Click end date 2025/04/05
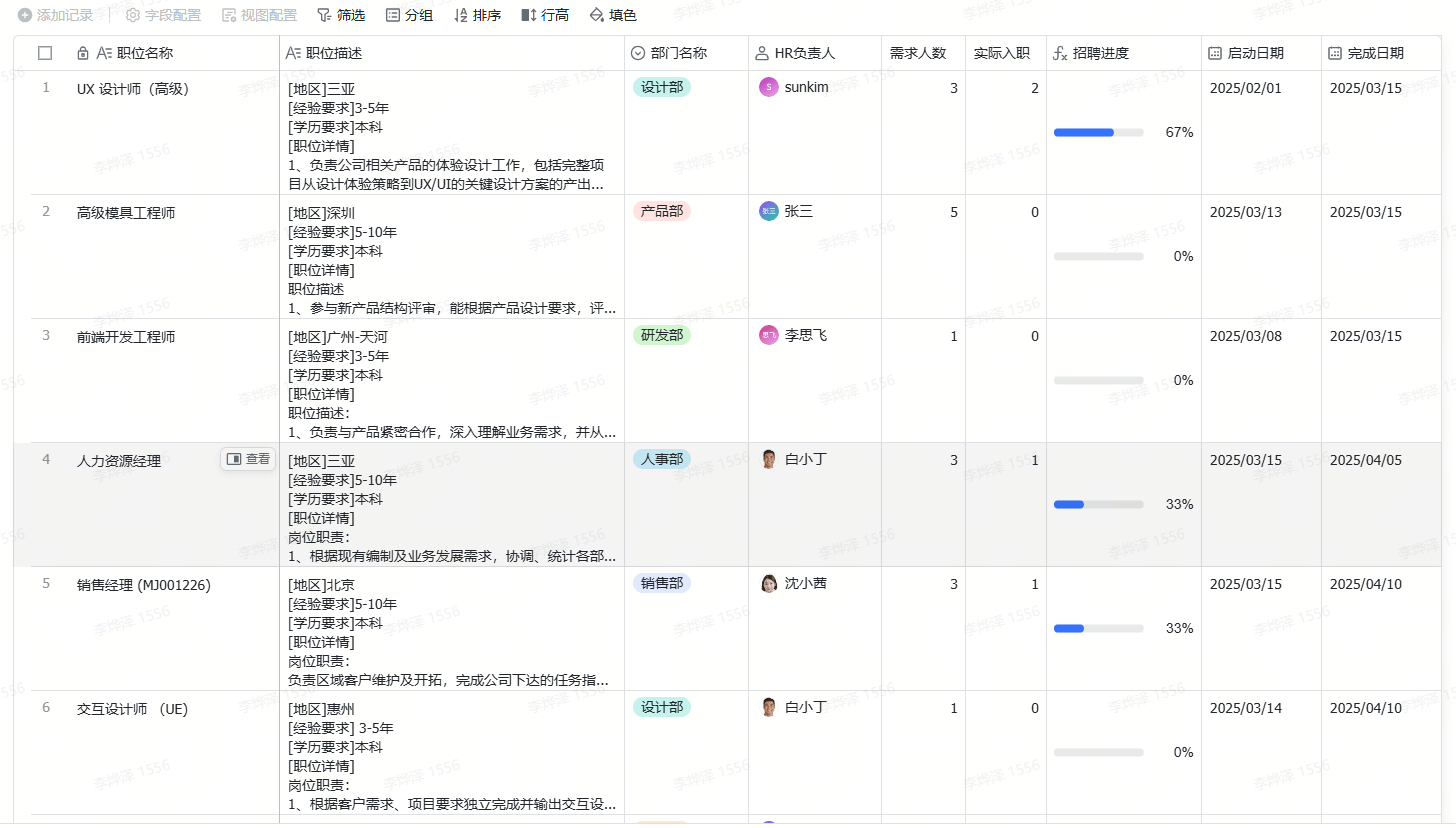 click(x=1365, y=460)
